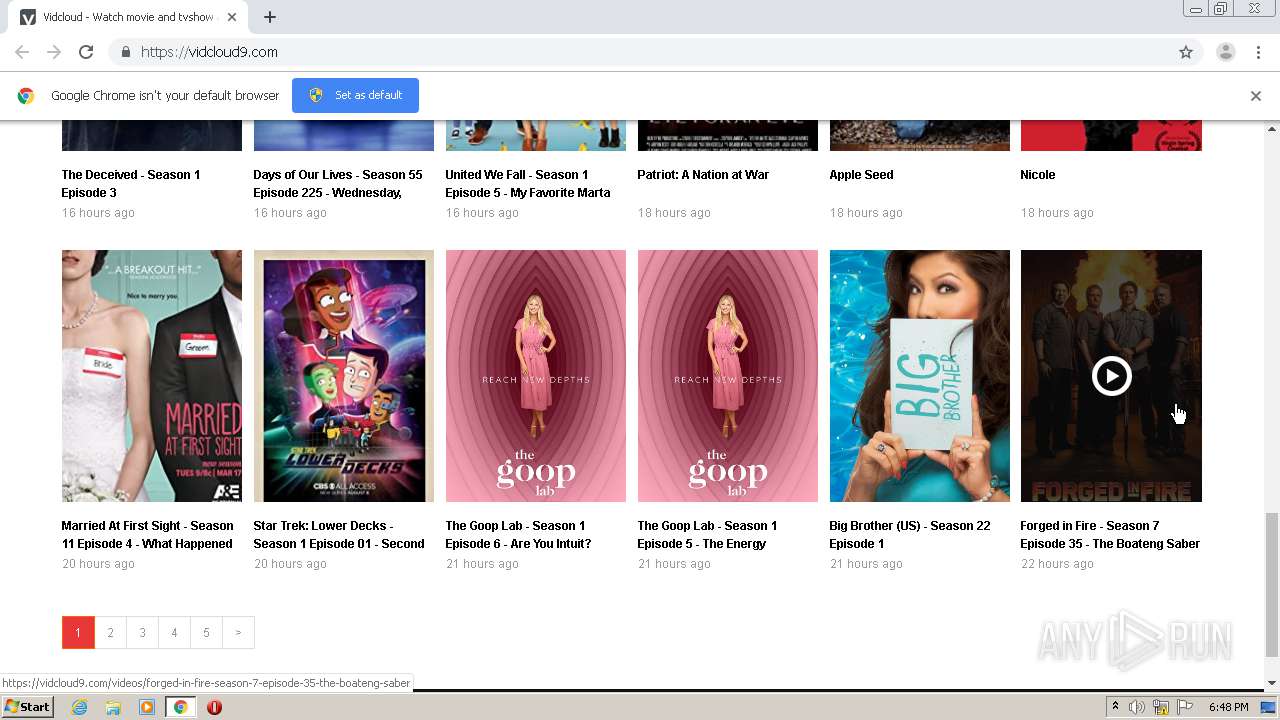This screenshot has width=1280, height=720.
Task: Click Goop Lab Episode 6 Are You Intuit title
Action: point(518,534)
